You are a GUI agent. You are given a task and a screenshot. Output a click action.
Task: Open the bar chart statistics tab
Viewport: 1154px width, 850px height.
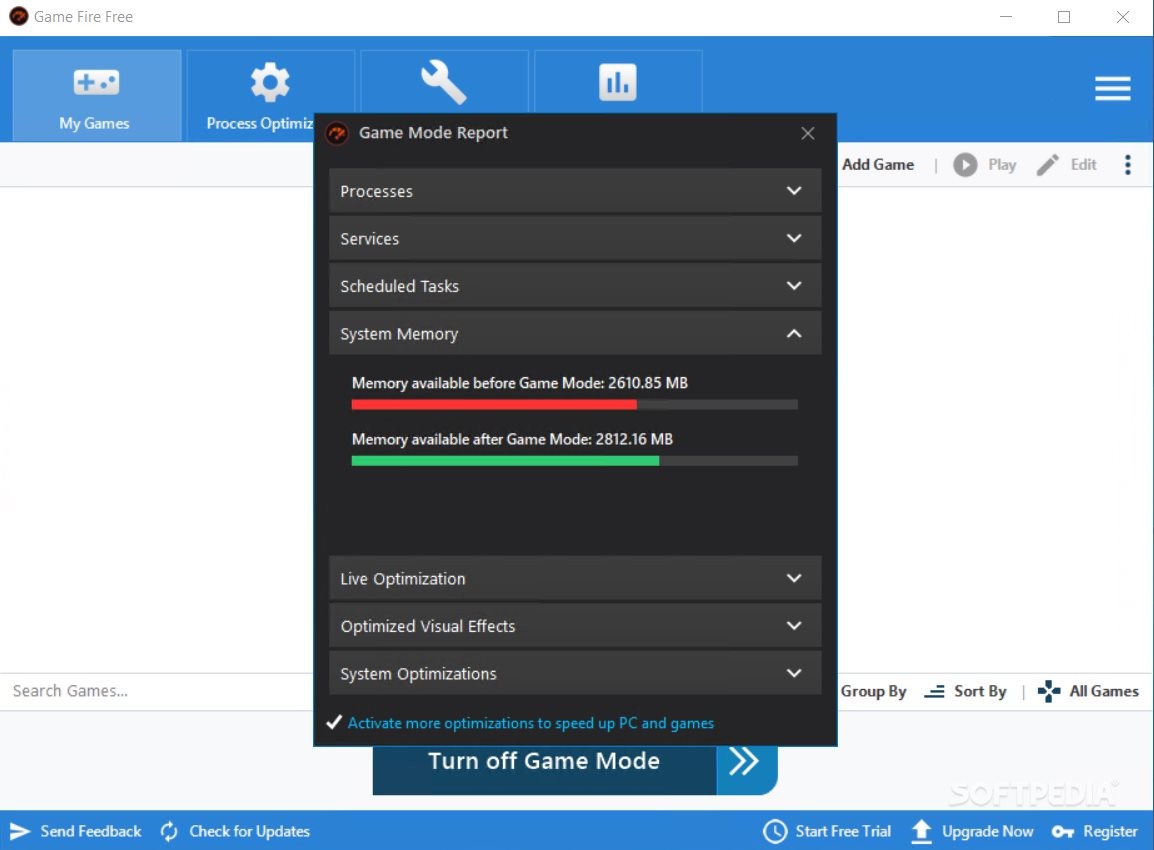click(617, 82)
